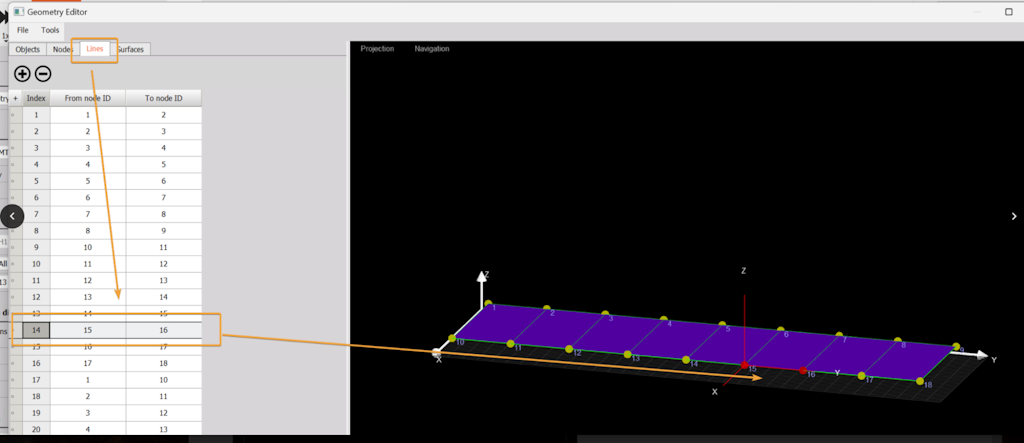The width and height of the screenshot is (1024, 443).
Task: Click From node ID cell of row 19
Action: pos(88,412)
